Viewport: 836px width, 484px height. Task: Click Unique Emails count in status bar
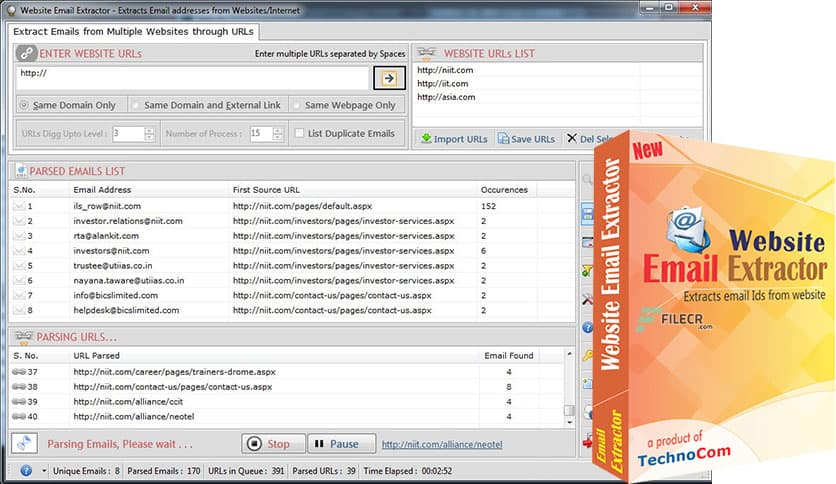[x=86, y=471]
